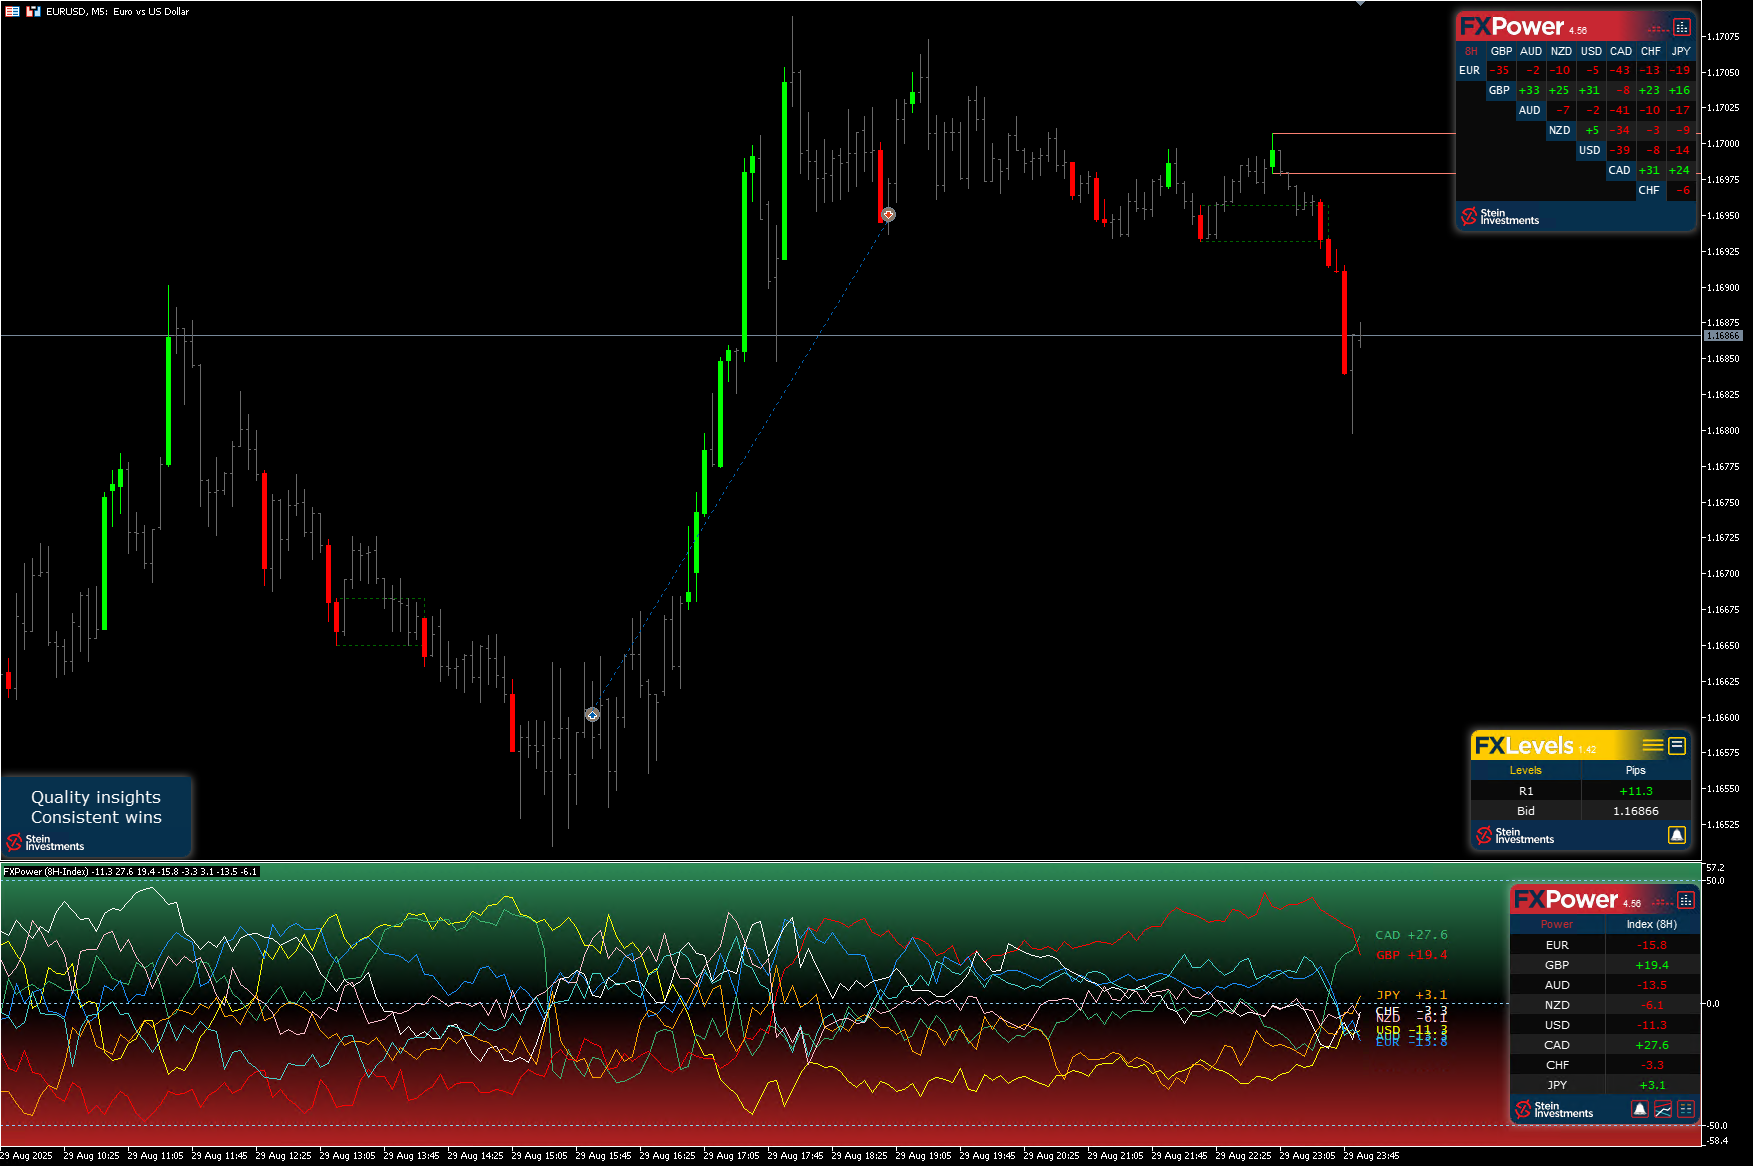
Task: Click the JPY column header in the FXPower matrix
Action: click(1681, 51)
